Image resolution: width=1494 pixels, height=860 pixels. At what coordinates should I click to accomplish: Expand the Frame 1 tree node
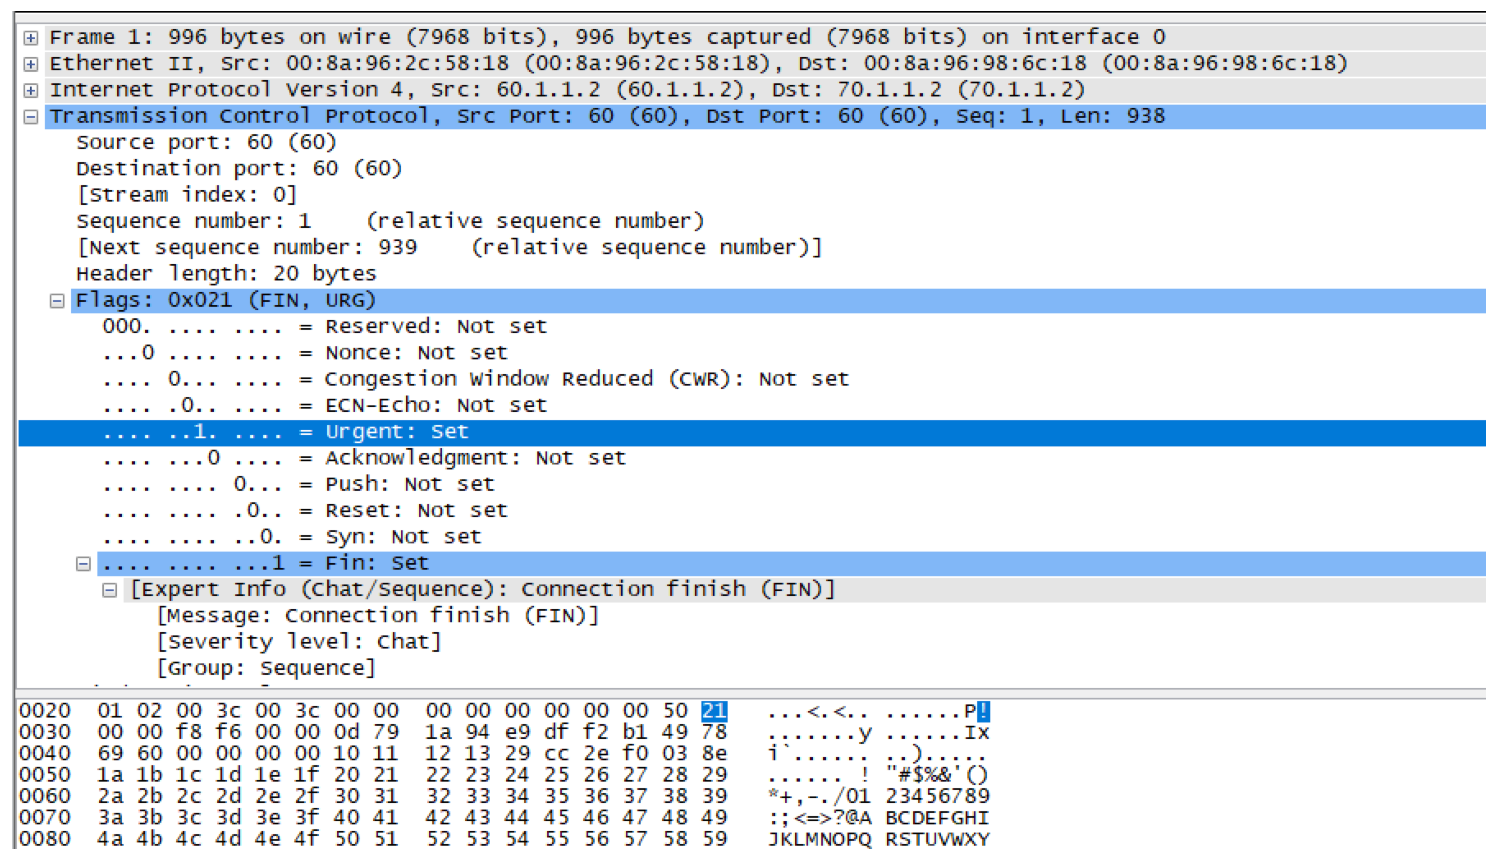pos(31,38)
